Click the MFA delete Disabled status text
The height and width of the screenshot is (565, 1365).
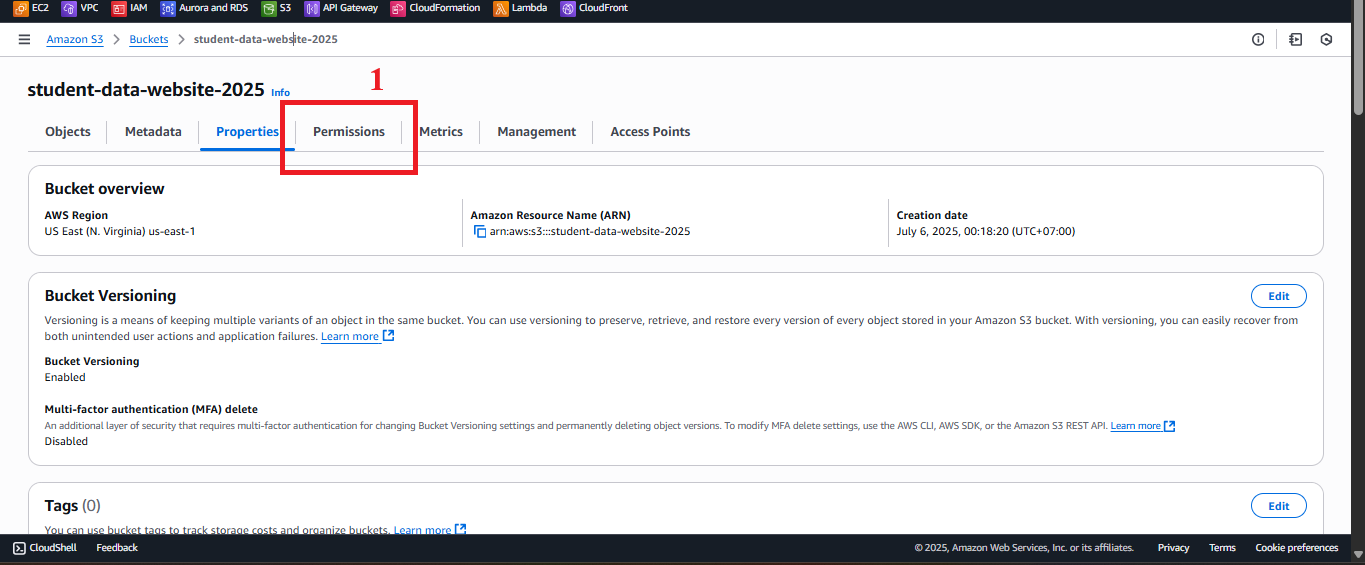pos(66,441)
